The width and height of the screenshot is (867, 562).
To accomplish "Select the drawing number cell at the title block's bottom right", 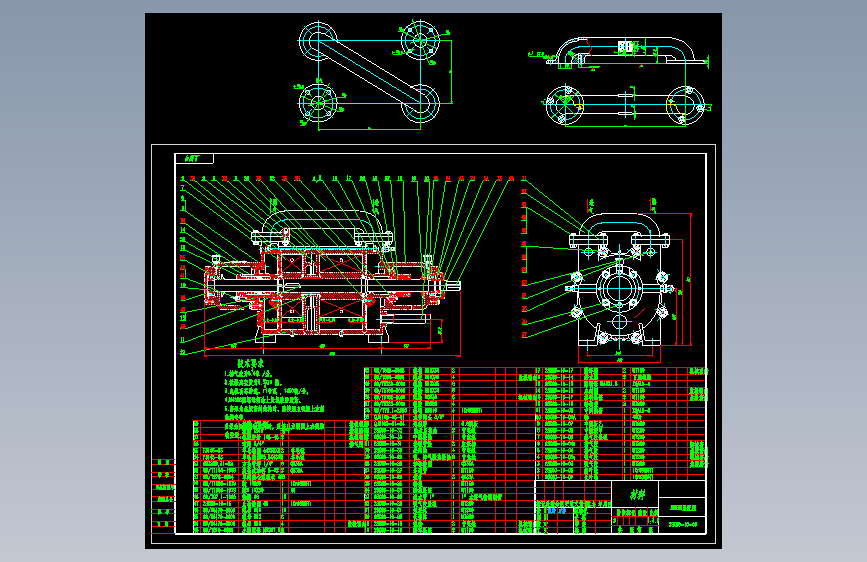I will (x=683, y=524).
